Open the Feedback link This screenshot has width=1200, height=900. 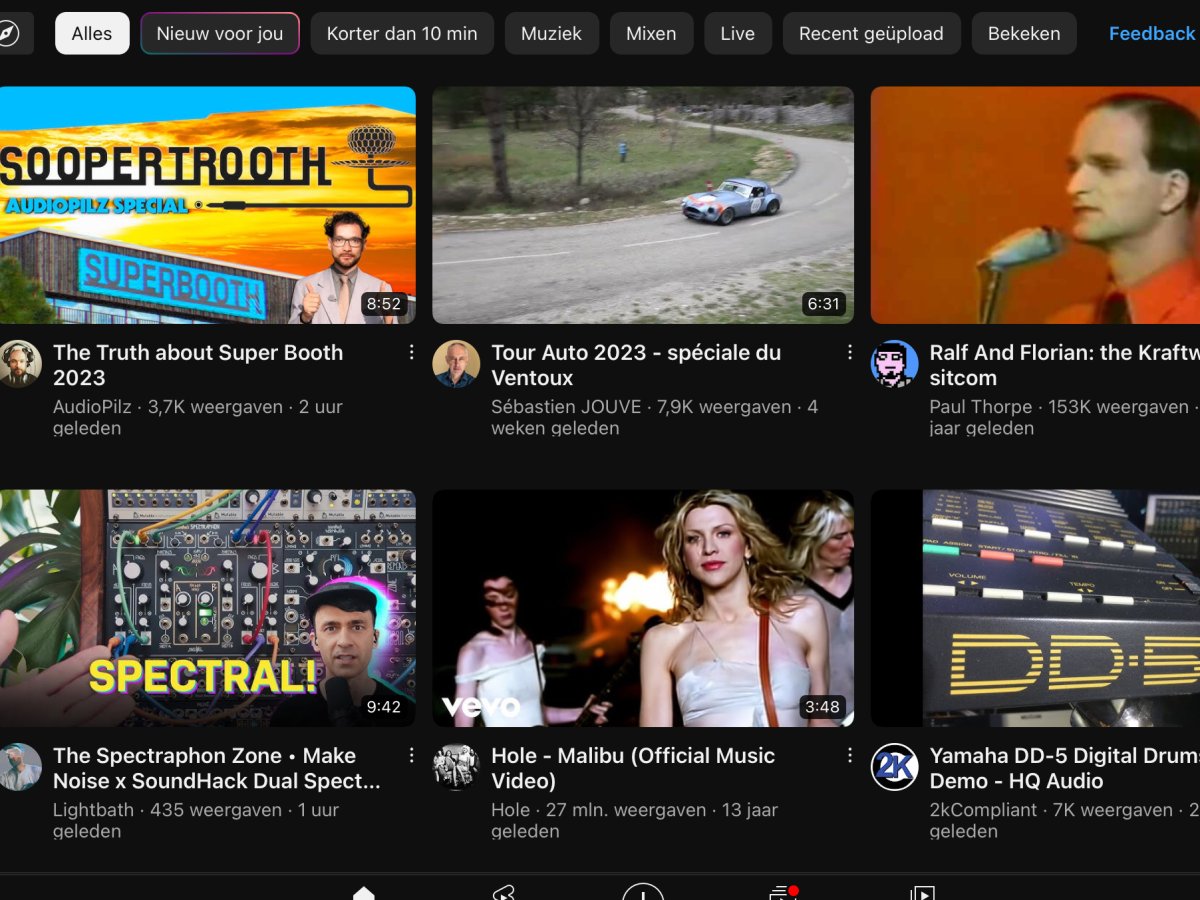coord(1152,33)
